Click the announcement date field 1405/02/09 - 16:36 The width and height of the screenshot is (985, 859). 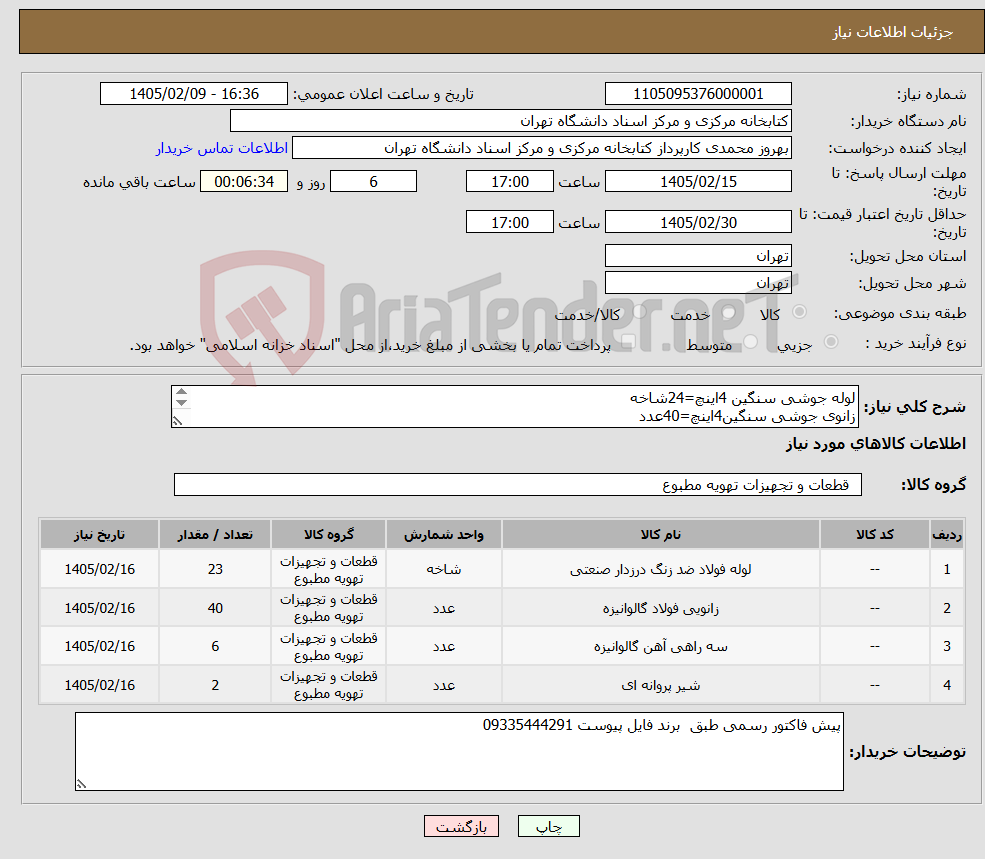[193, 94]
